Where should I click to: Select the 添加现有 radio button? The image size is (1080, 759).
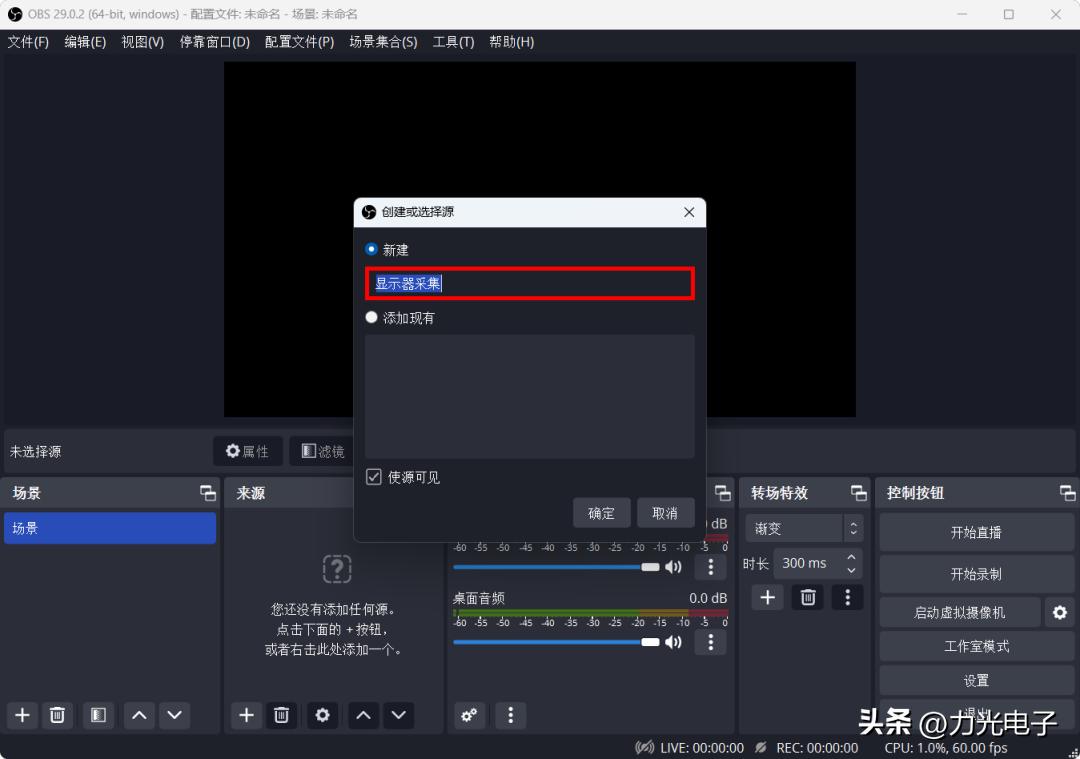point(371,317)
